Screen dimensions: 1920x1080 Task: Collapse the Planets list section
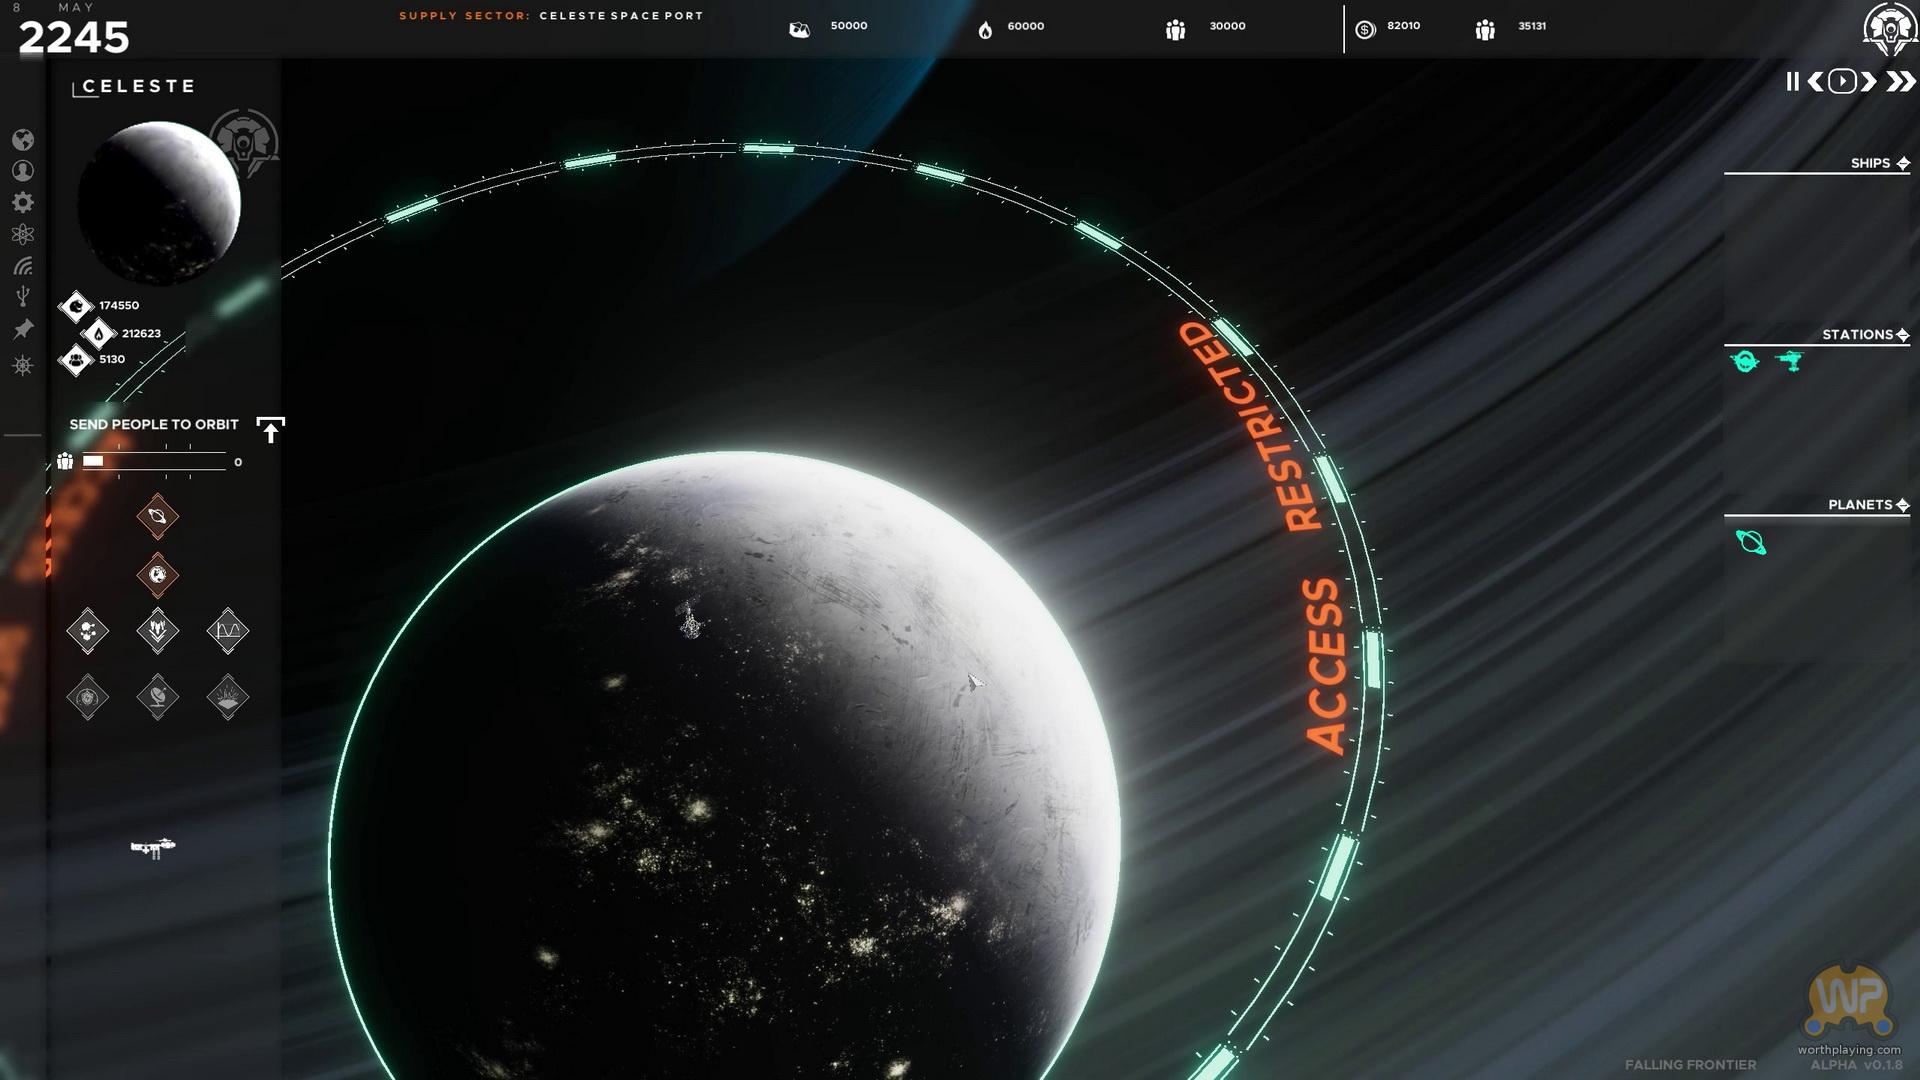coord(1903,505)
